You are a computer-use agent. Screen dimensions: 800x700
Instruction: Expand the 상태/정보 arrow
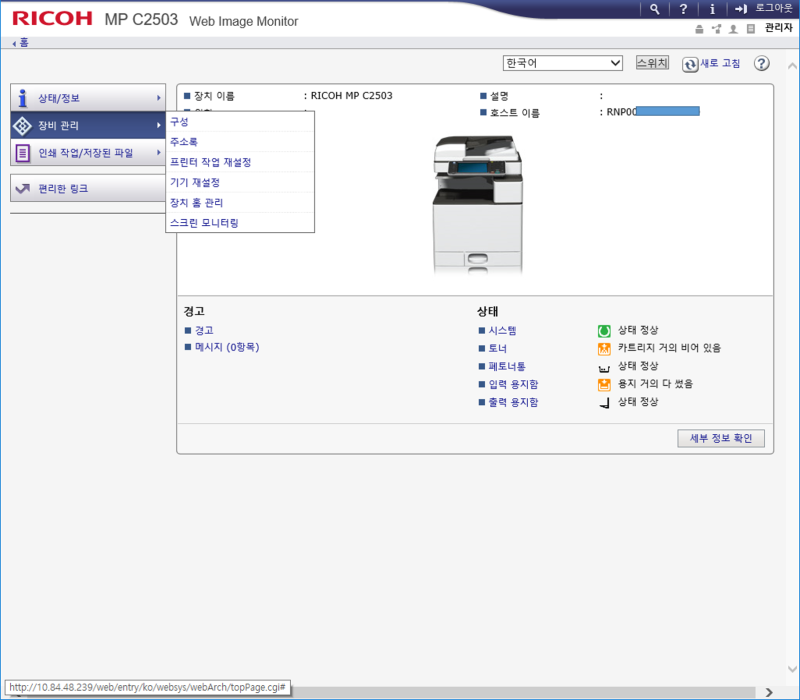(x=159, y=98)
